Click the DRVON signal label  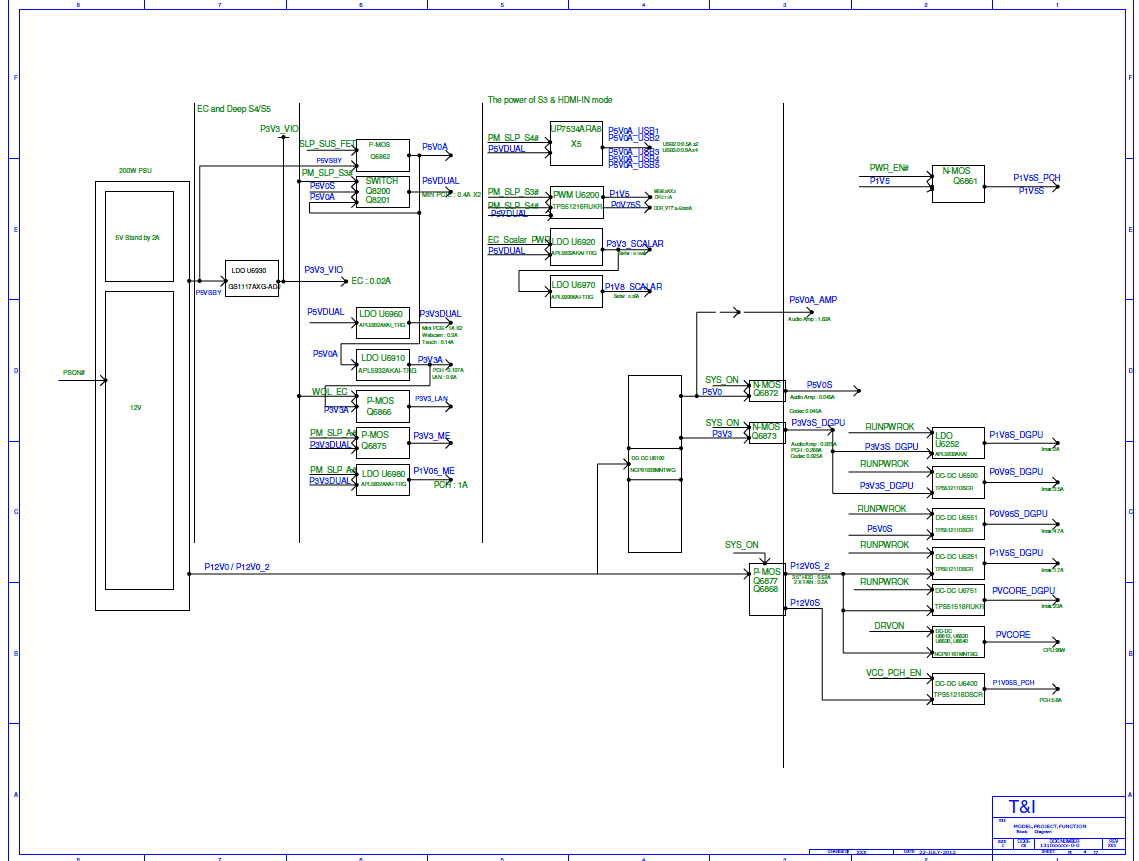889,626
